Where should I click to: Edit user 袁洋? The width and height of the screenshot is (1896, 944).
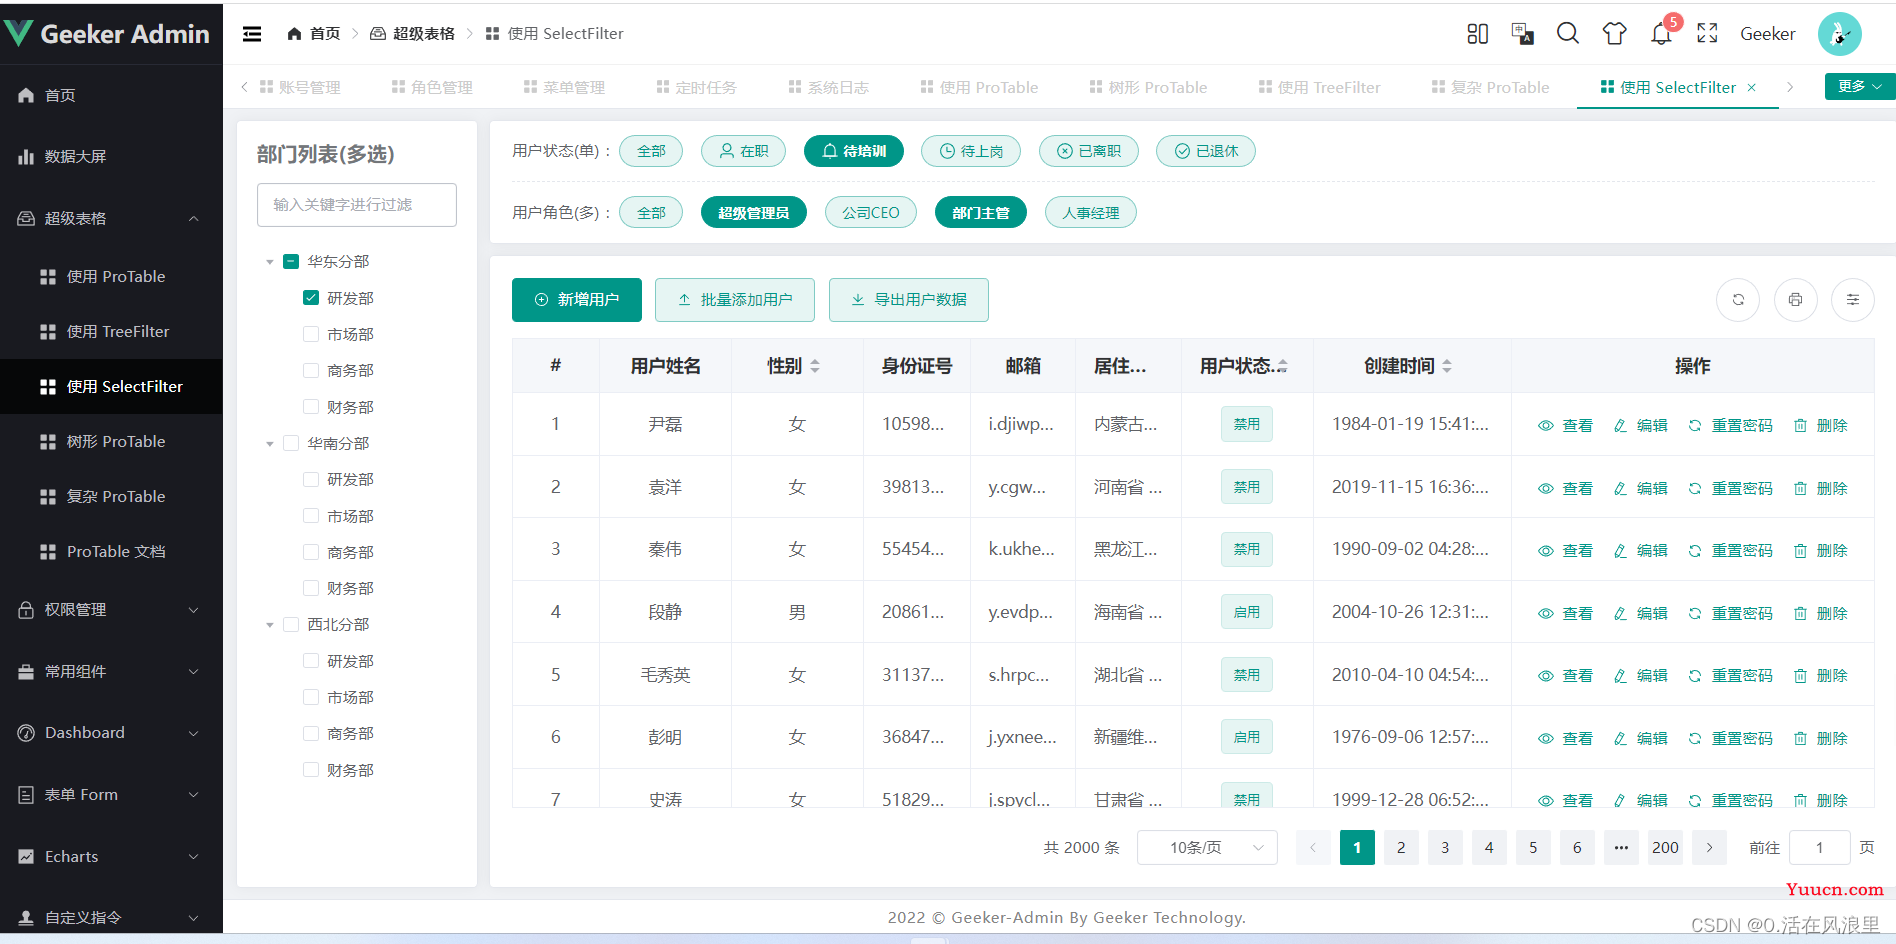pos(1640,488)
